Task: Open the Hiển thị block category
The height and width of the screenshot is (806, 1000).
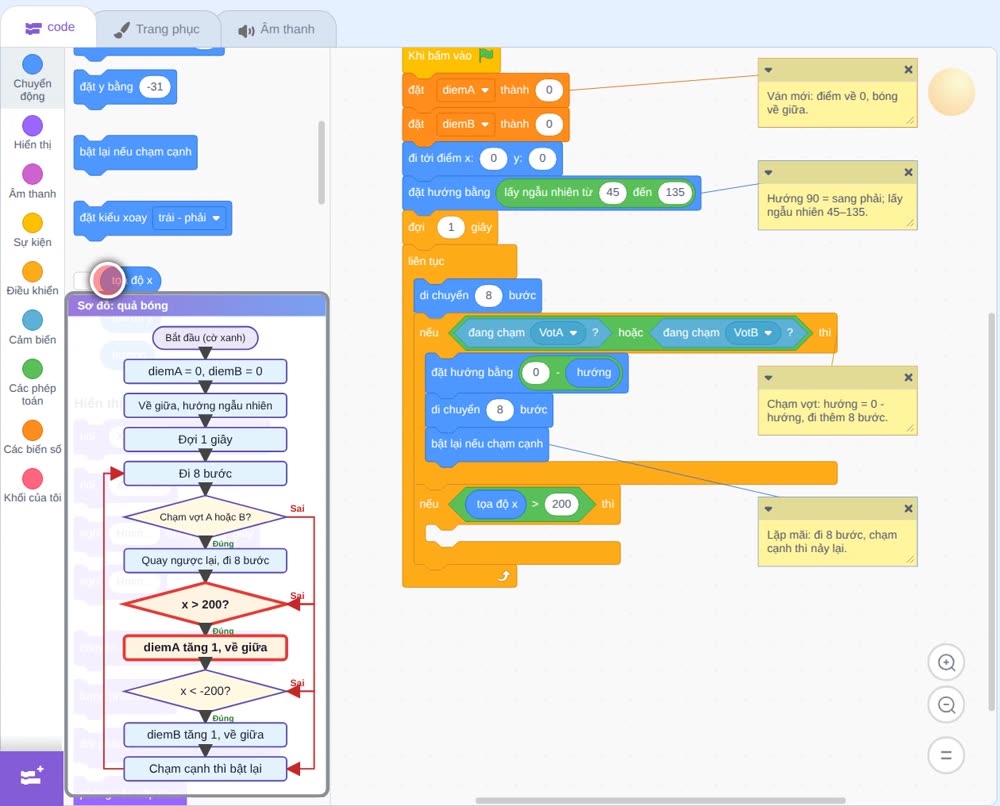Action: 32,133
